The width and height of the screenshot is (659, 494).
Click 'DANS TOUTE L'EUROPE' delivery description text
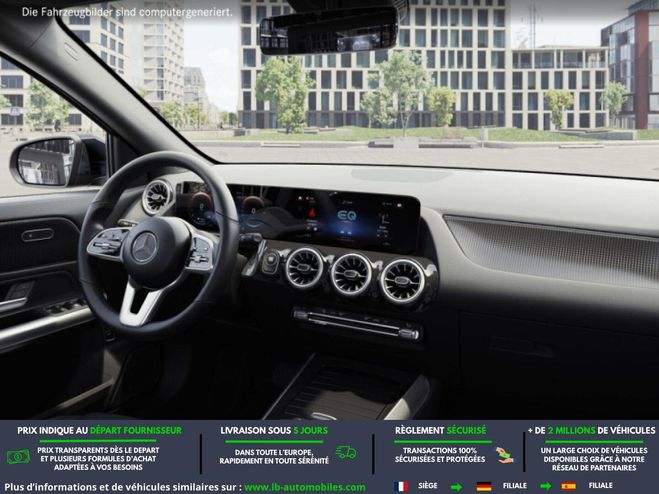tap(274, 457)
